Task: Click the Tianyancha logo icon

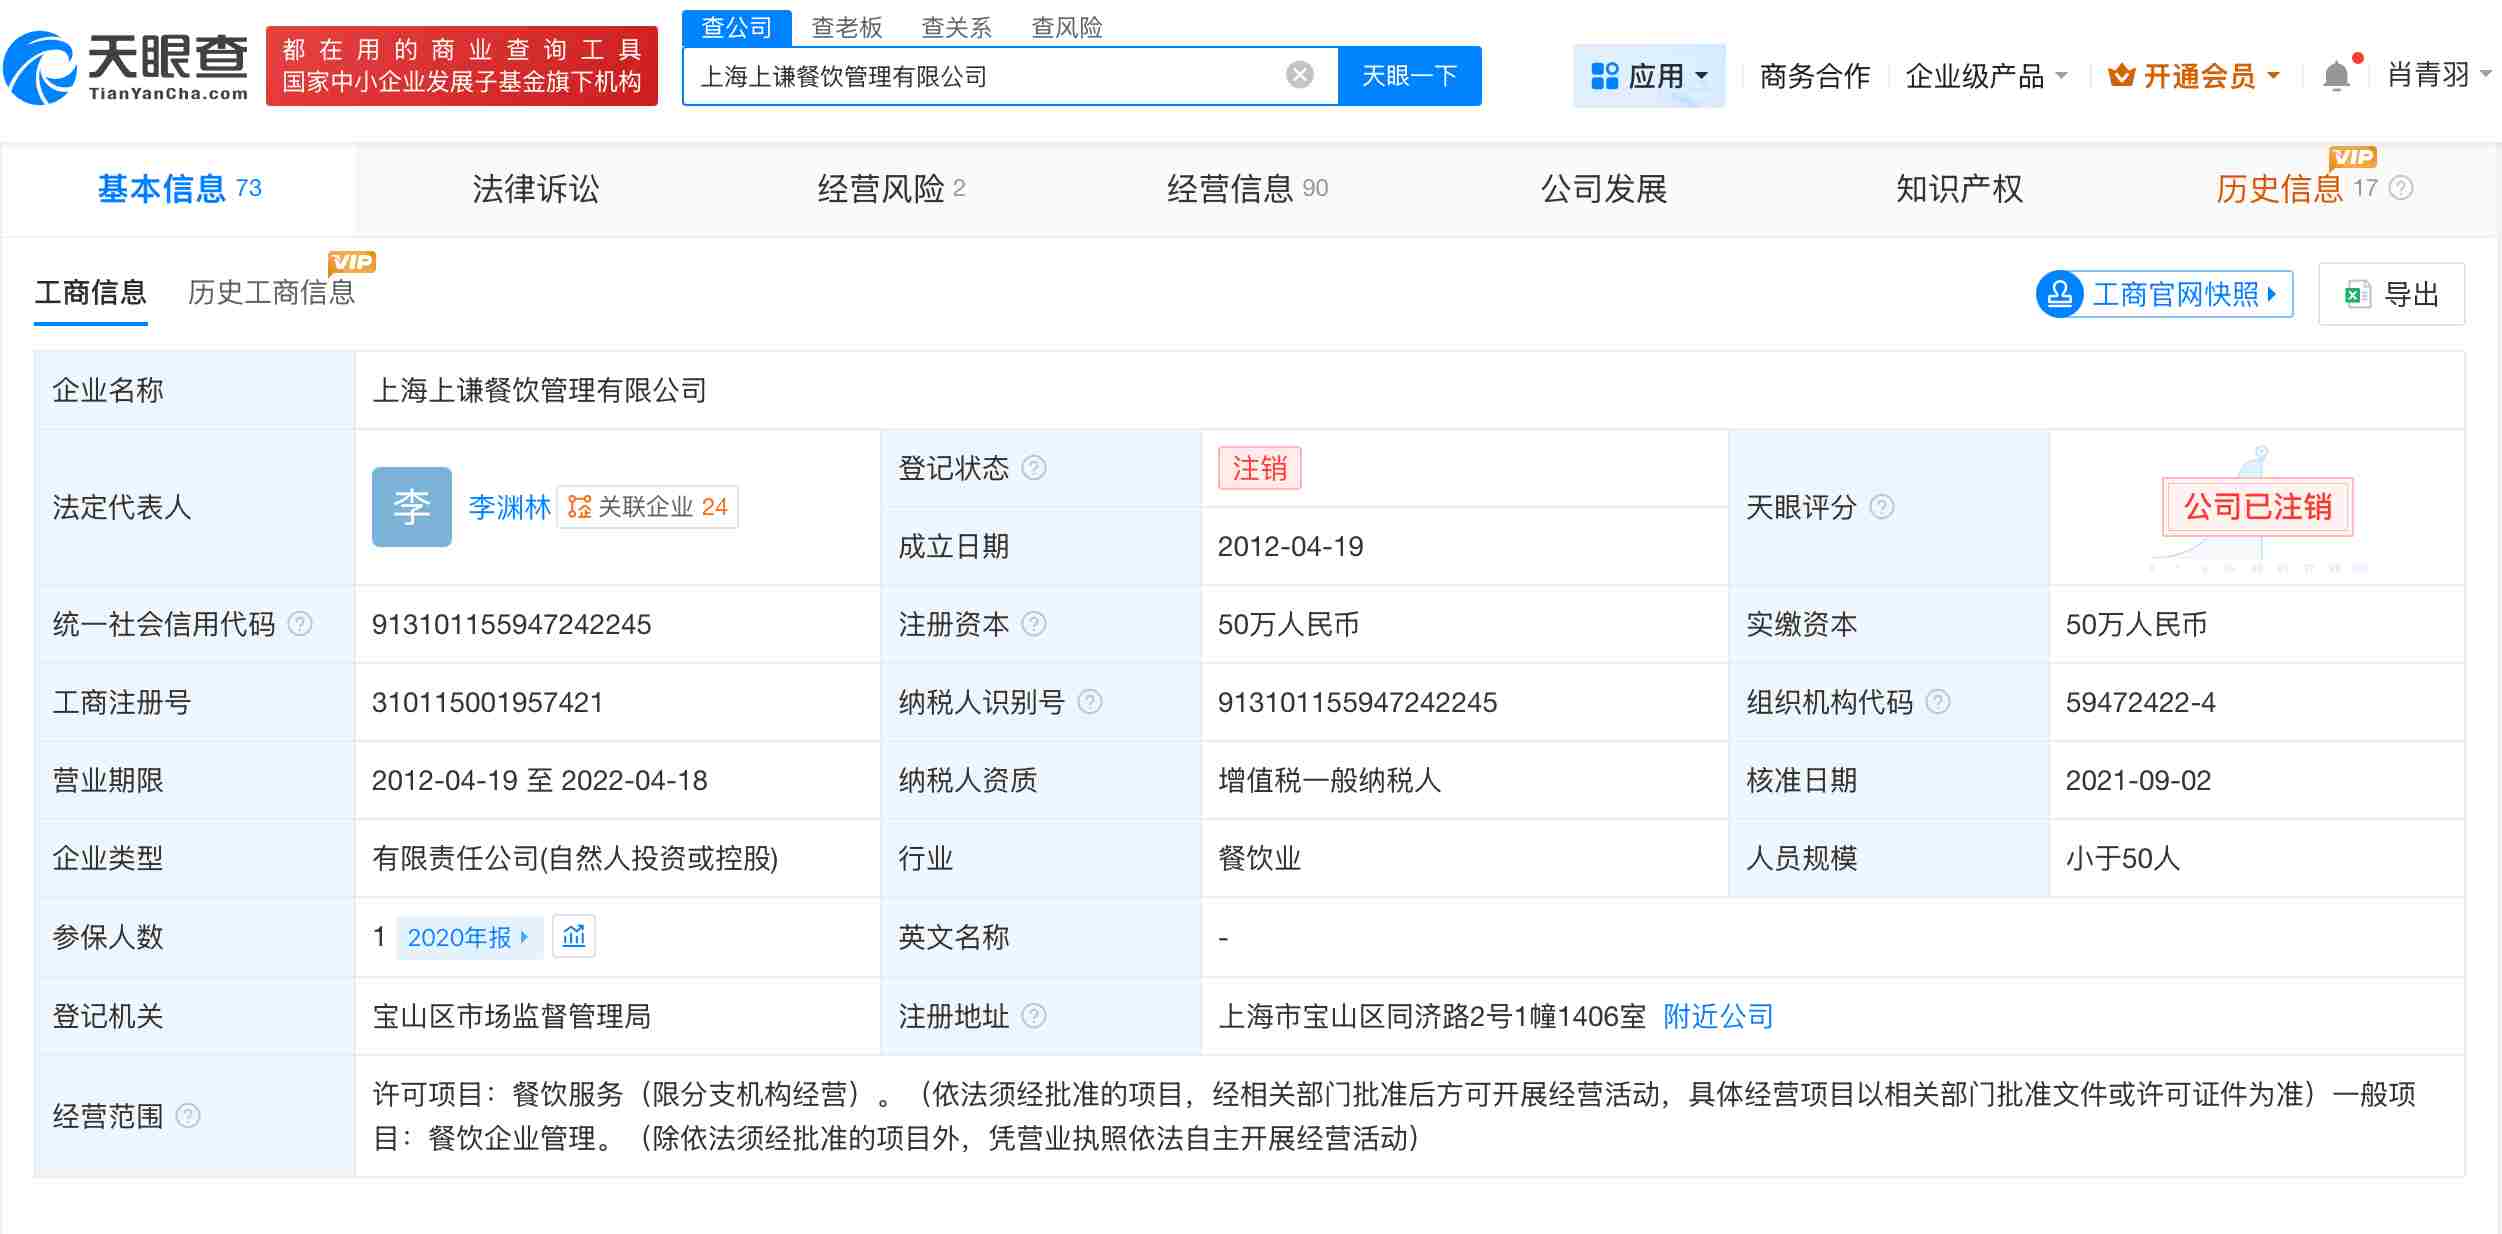Action: 42,70
